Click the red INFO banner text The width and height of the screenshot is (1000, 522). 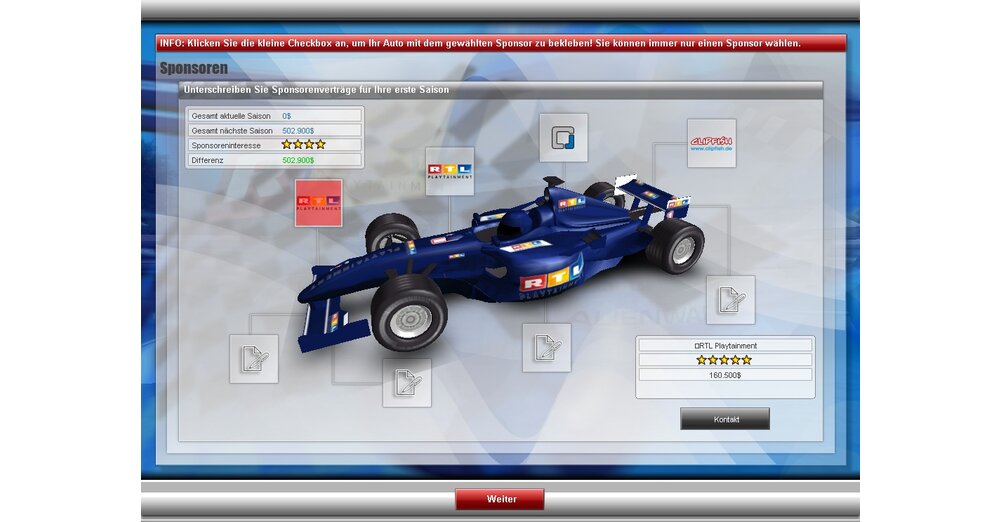480,43
